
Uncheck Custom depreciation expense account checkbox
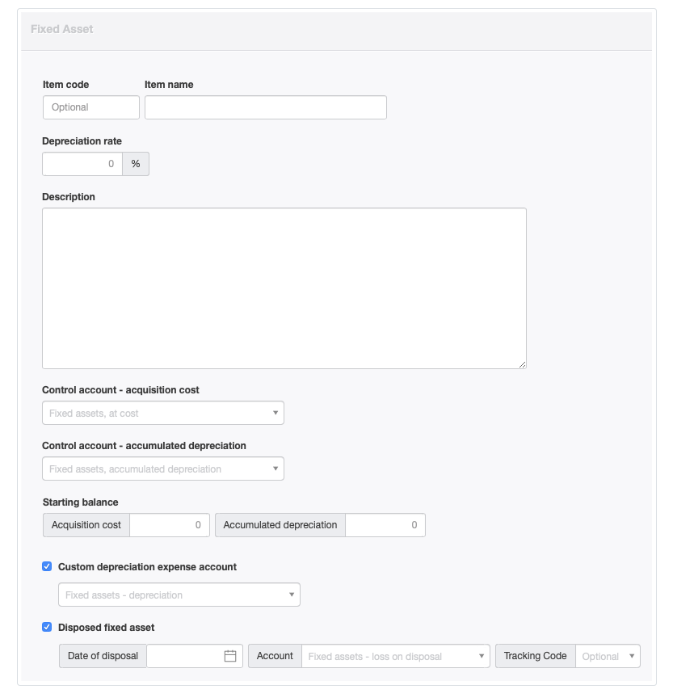pyautogui.click(x=47, y=566)
